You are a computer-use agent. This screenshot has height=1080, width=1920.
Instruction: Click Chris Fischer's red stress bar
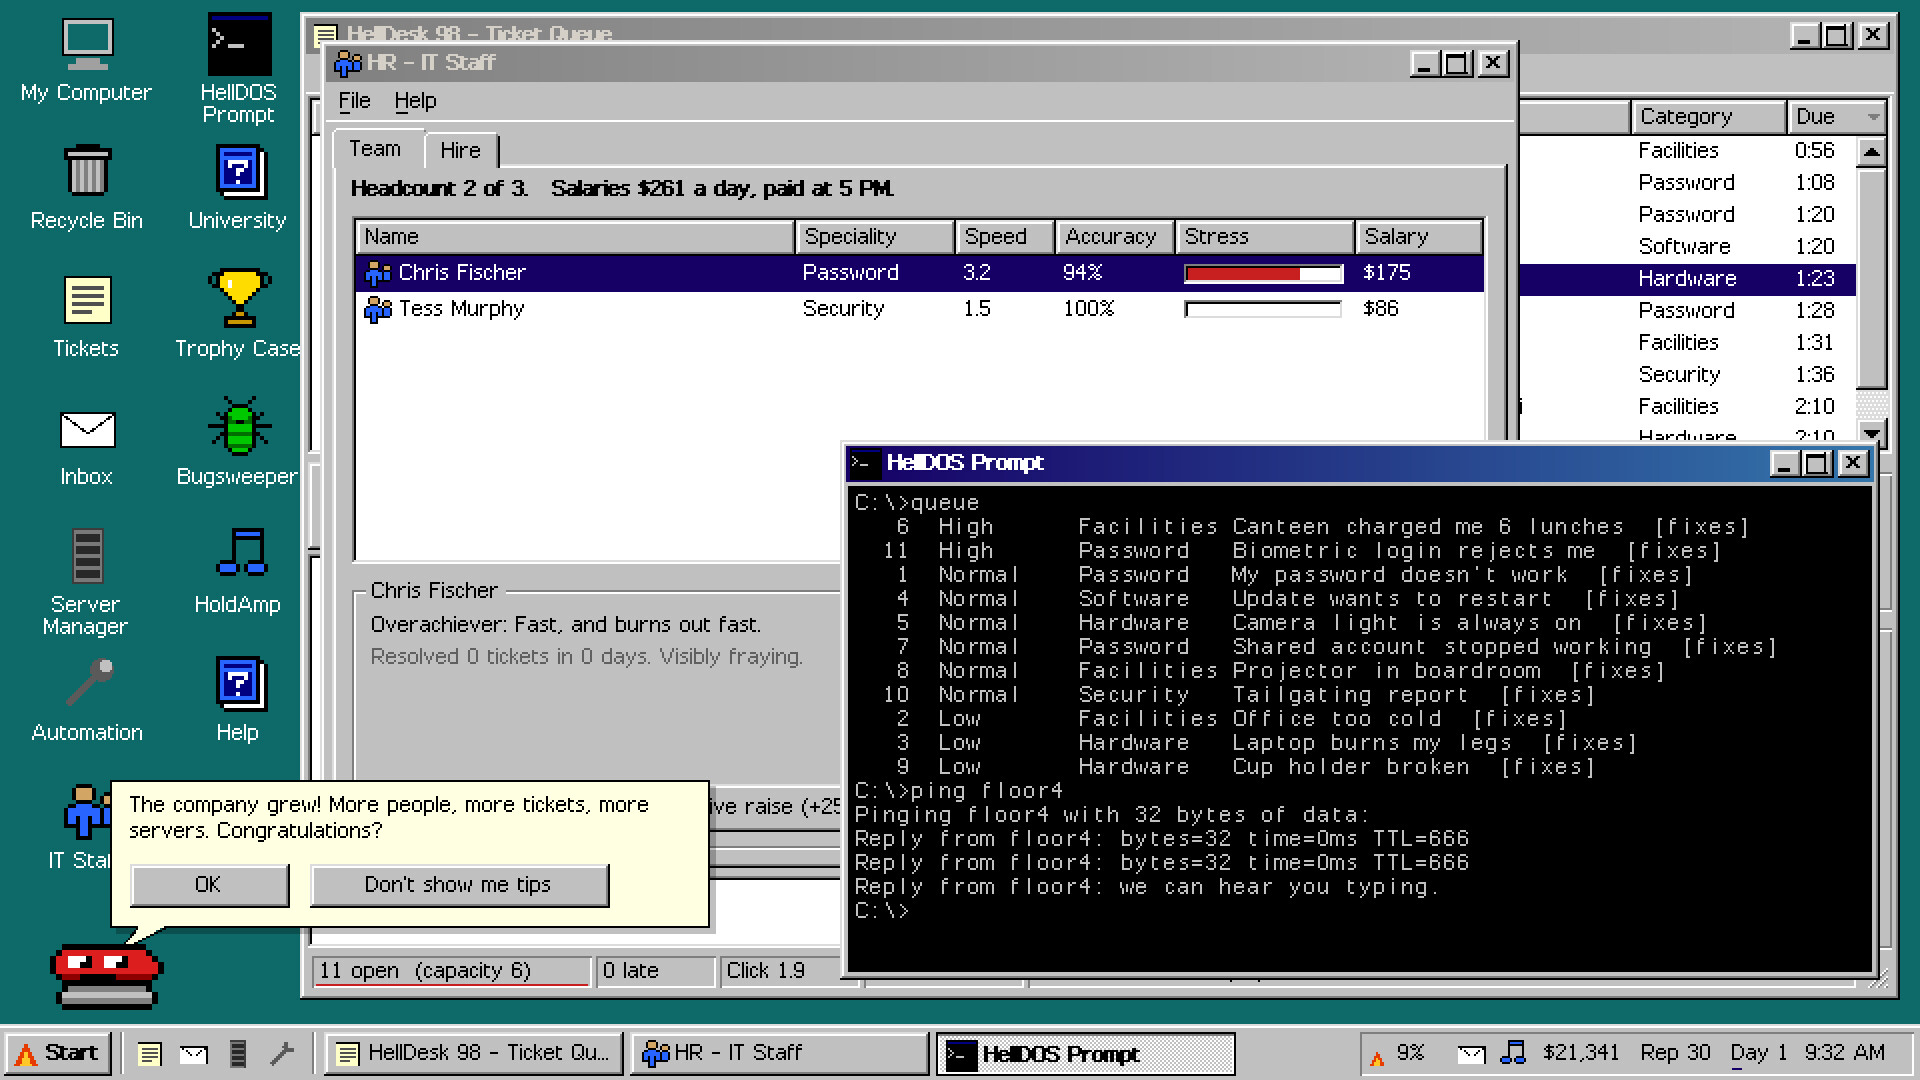click(x=1263, y=274)
